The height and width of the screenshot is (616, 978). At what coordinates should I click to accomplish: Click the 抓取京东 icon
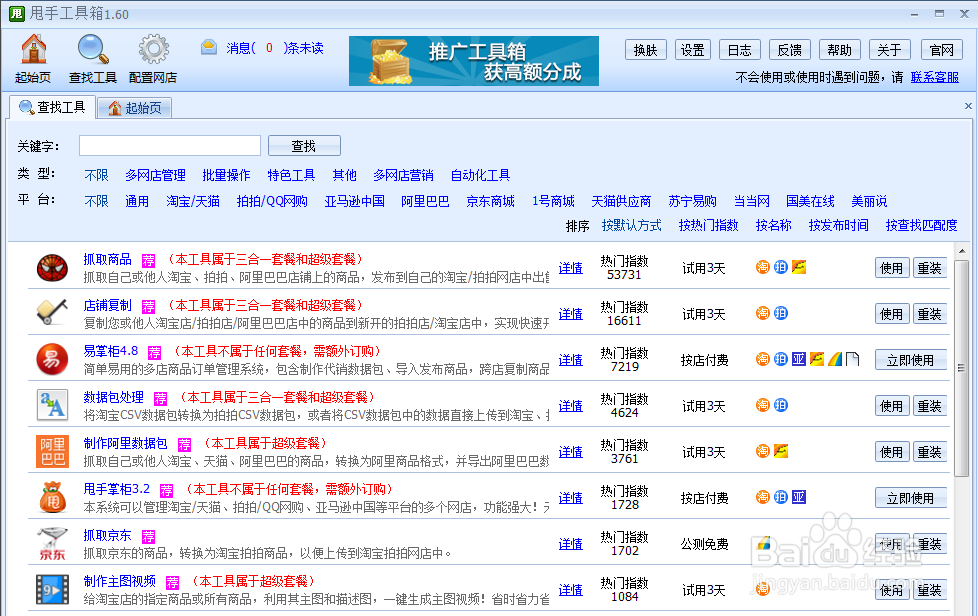52,544
